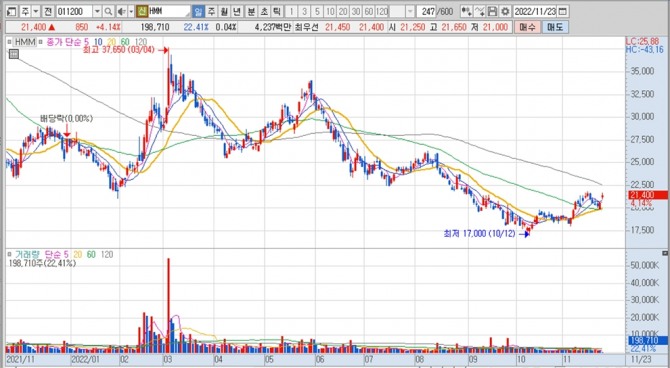Viewport: 670px width, 368px height.
Task: Click the add chart item dots icon
Action: 467,11
